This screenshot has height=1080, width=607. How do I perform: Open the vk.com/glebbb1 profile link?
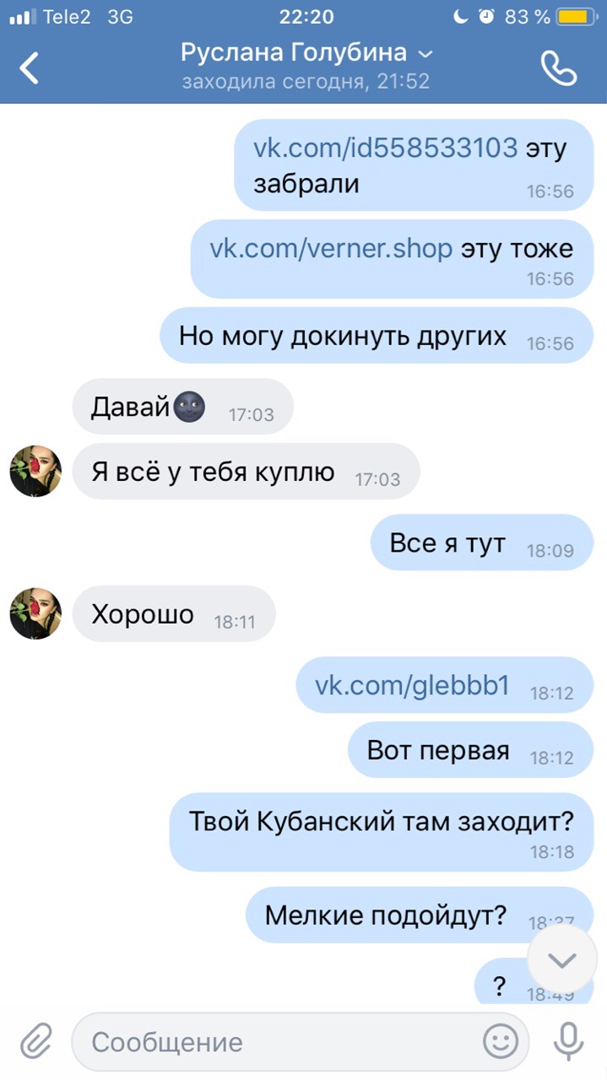tap(412, 685)
